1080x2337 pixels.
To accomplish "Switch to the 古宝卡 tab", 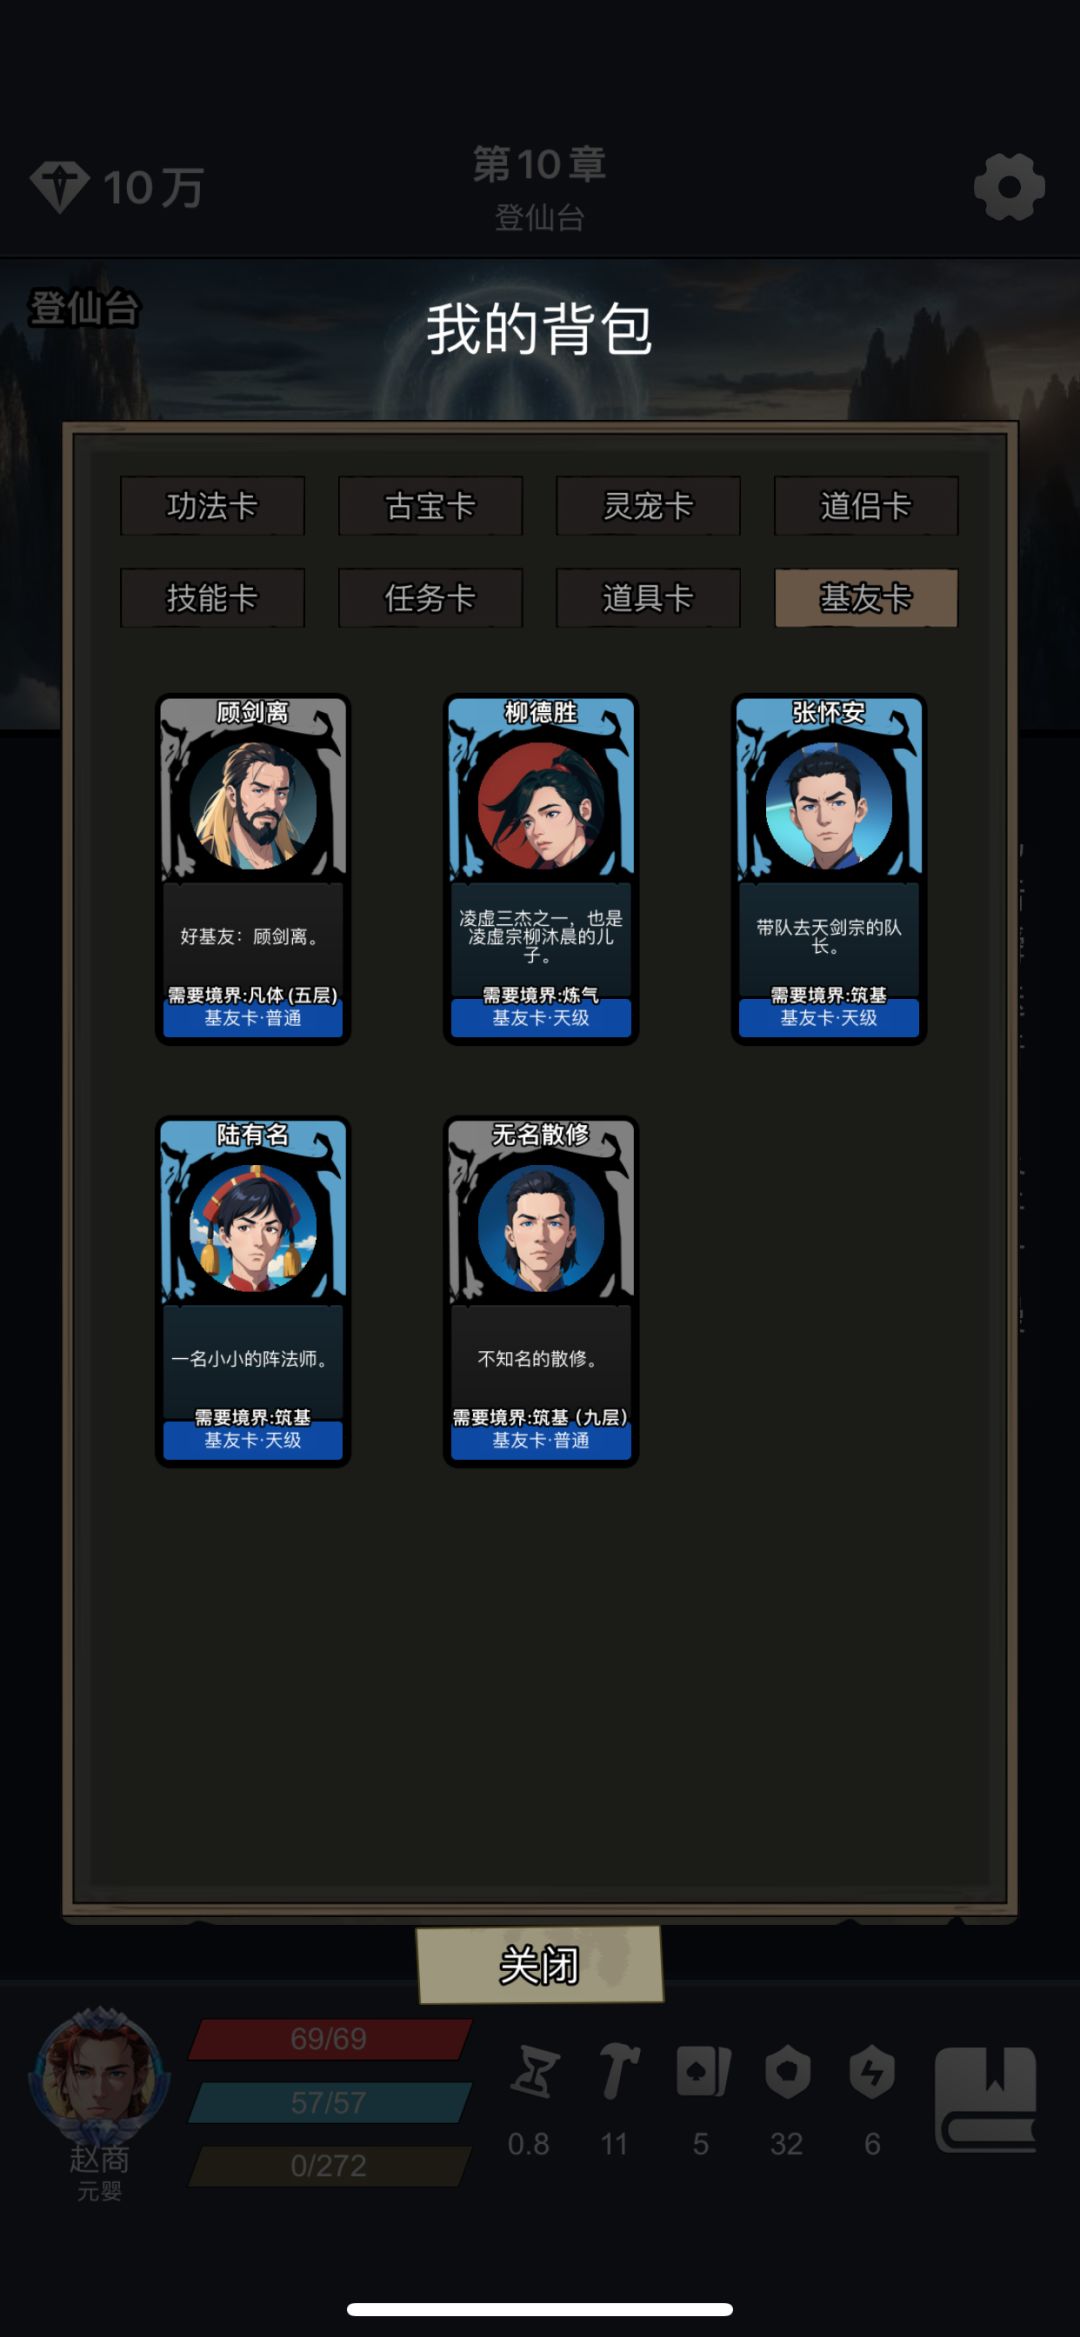I will click(x=430, y=506).
